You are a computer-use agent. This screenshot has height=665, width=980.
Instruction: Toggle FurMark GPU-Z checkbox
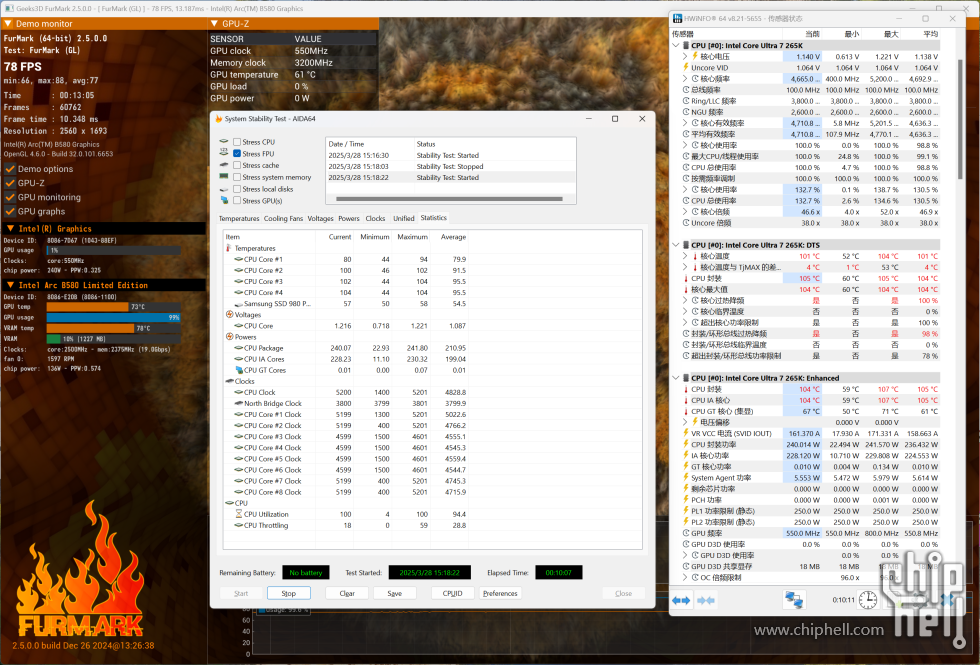tap(10, 183)
